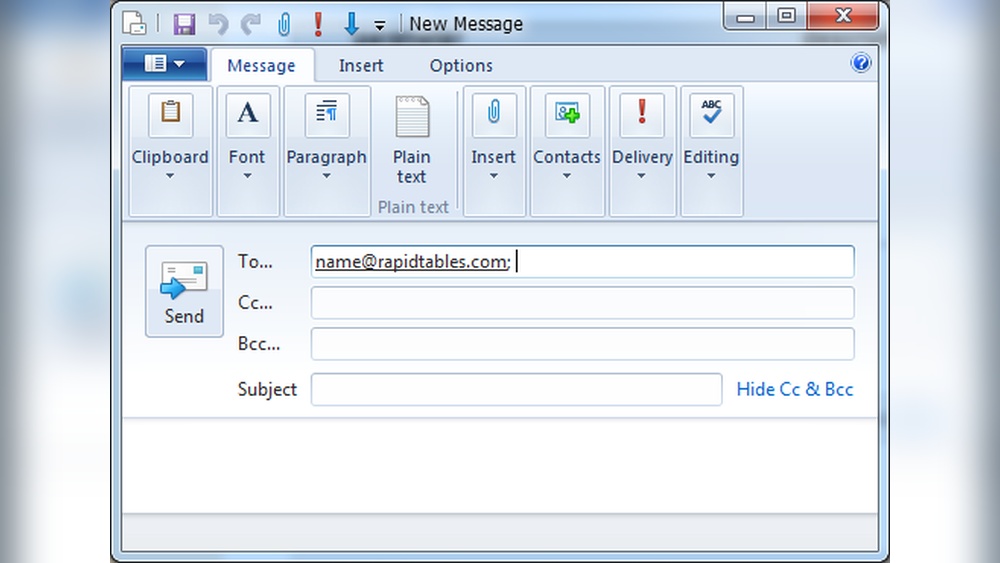1000x563 pixels.
Task: Expand the Paragraph group
Action: [326, 150]
